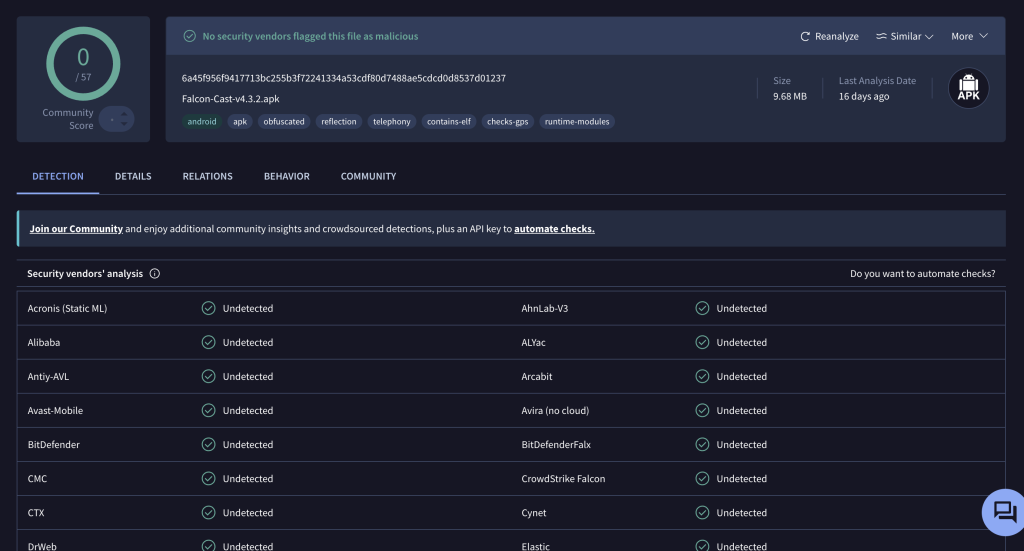Click the '16 days ago' analysis date
This screenshot has height=551, width=1024.
864,96
